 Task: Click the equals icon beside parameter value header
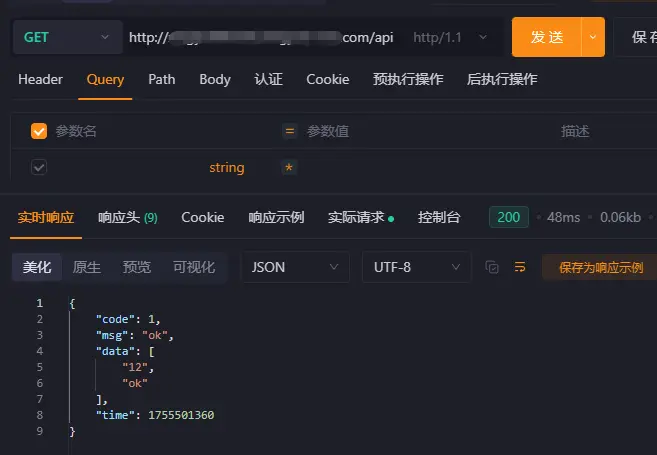[290, 131]
